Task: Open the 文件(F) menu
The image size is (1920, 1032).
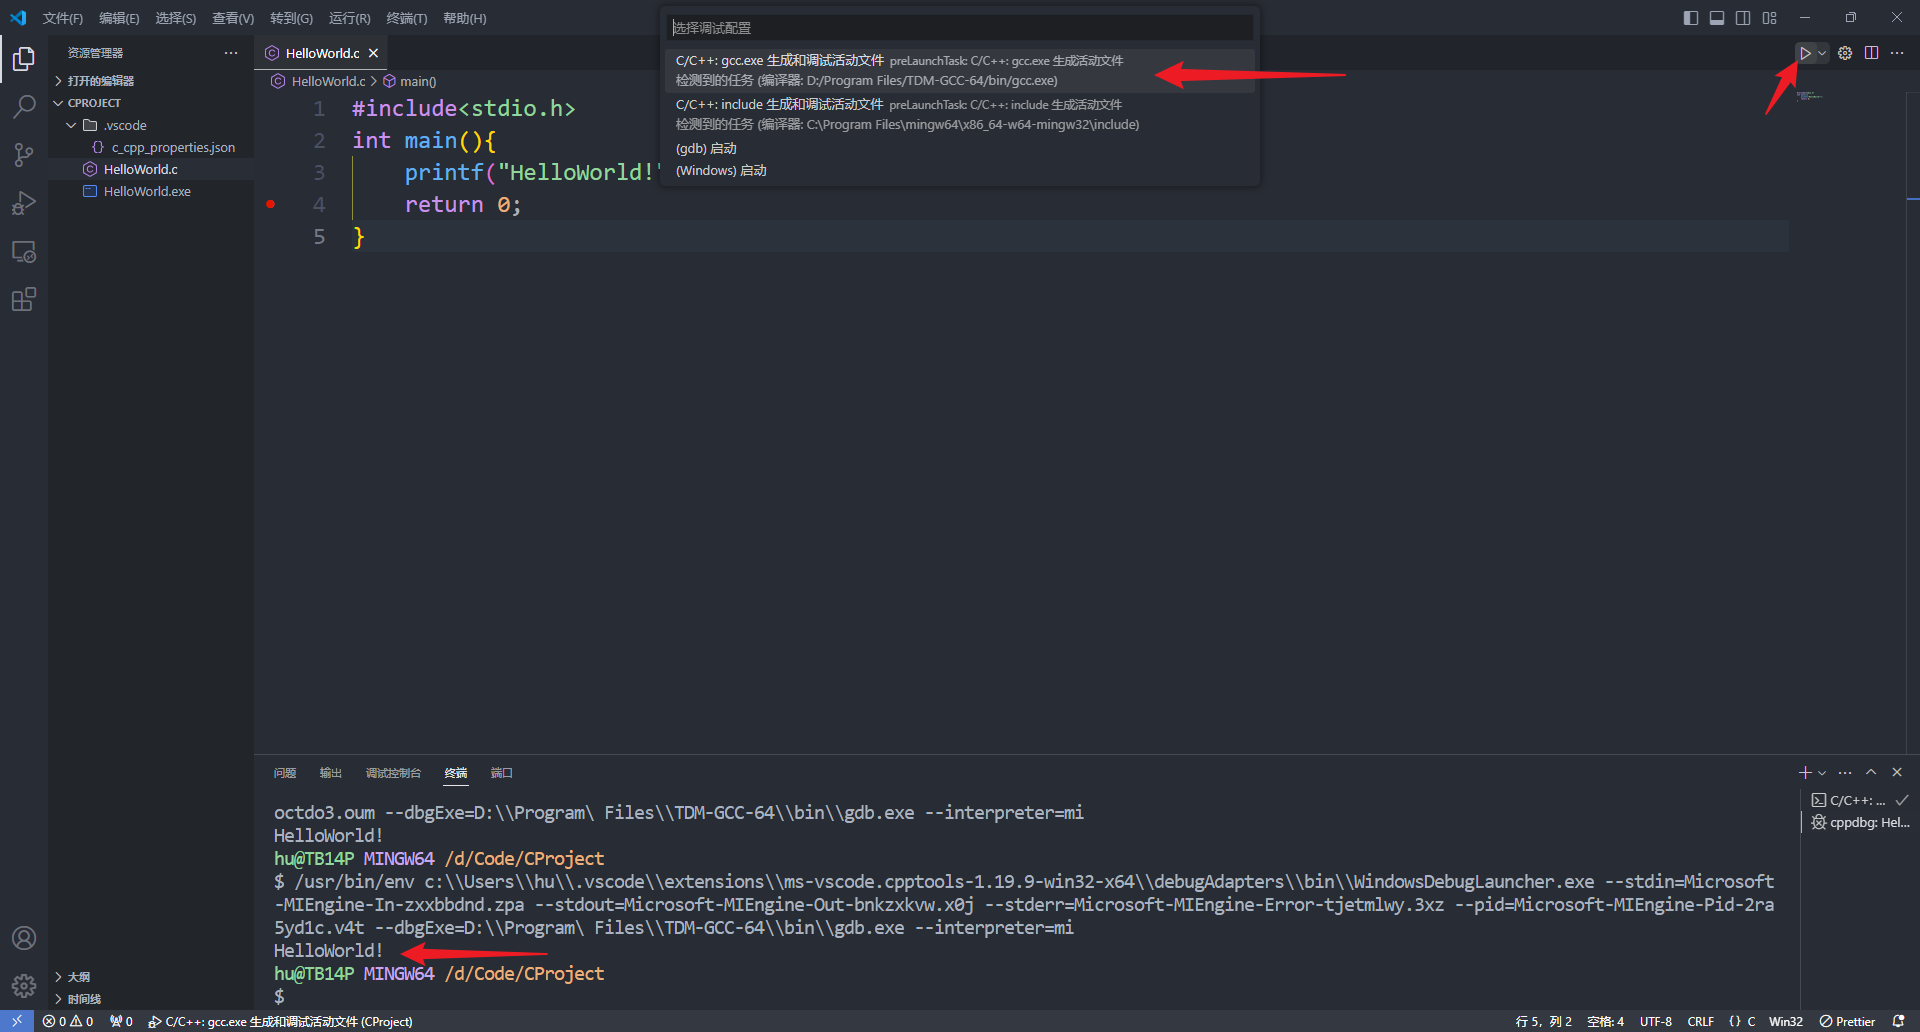Action: [x=62, y=18]
